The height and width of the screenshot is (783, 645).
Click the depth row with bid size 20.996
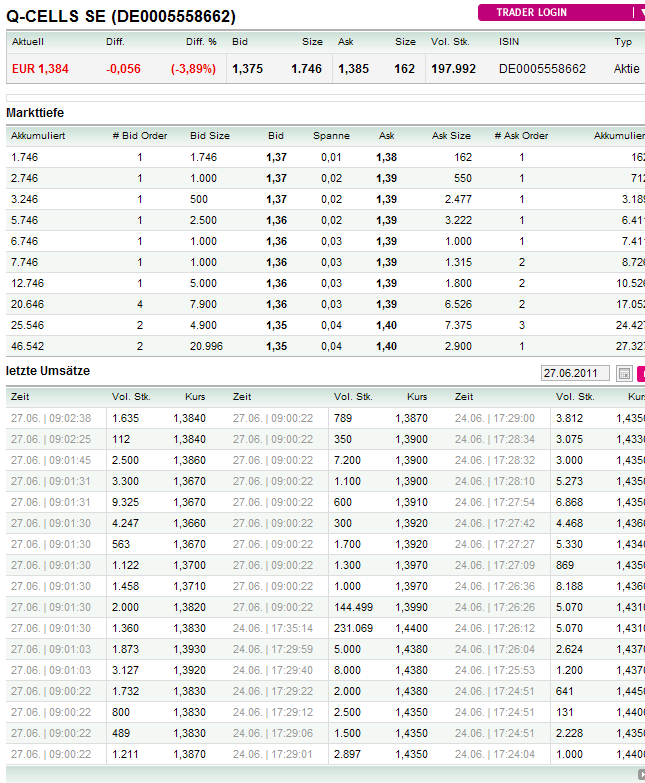click(325, 346)
